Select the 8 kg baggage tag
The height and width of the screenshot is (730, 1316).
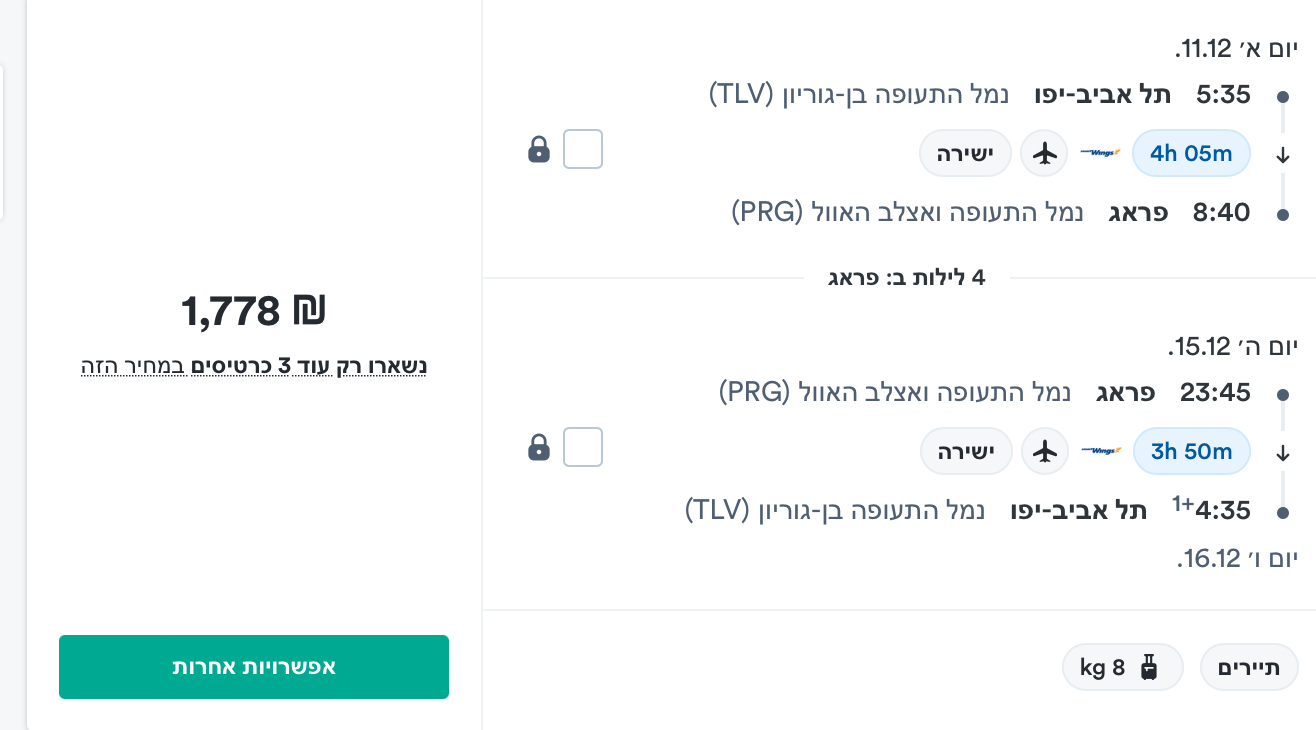click(x=1121, y=667)
